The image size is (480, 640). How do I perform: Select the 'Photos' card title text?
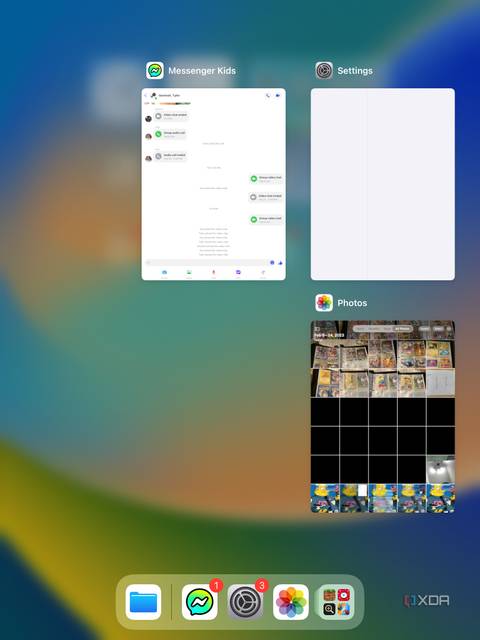pos(352,303)
